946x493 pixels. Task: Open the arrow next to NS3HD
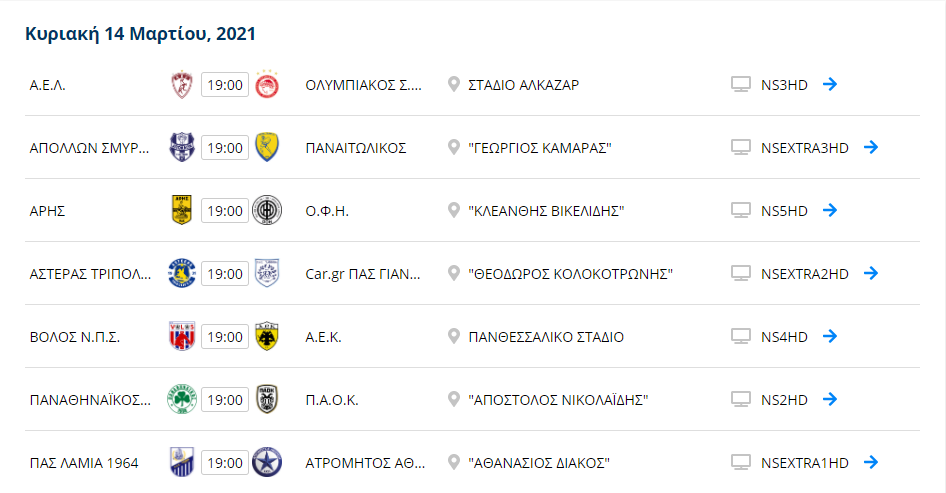[830, 84]
